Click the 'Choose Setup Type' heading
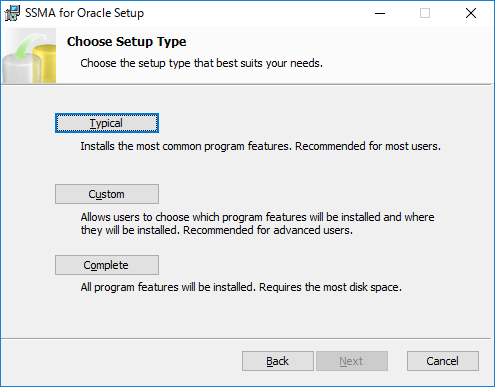Screen dimensions: 495x387 (x=126, y=42)
